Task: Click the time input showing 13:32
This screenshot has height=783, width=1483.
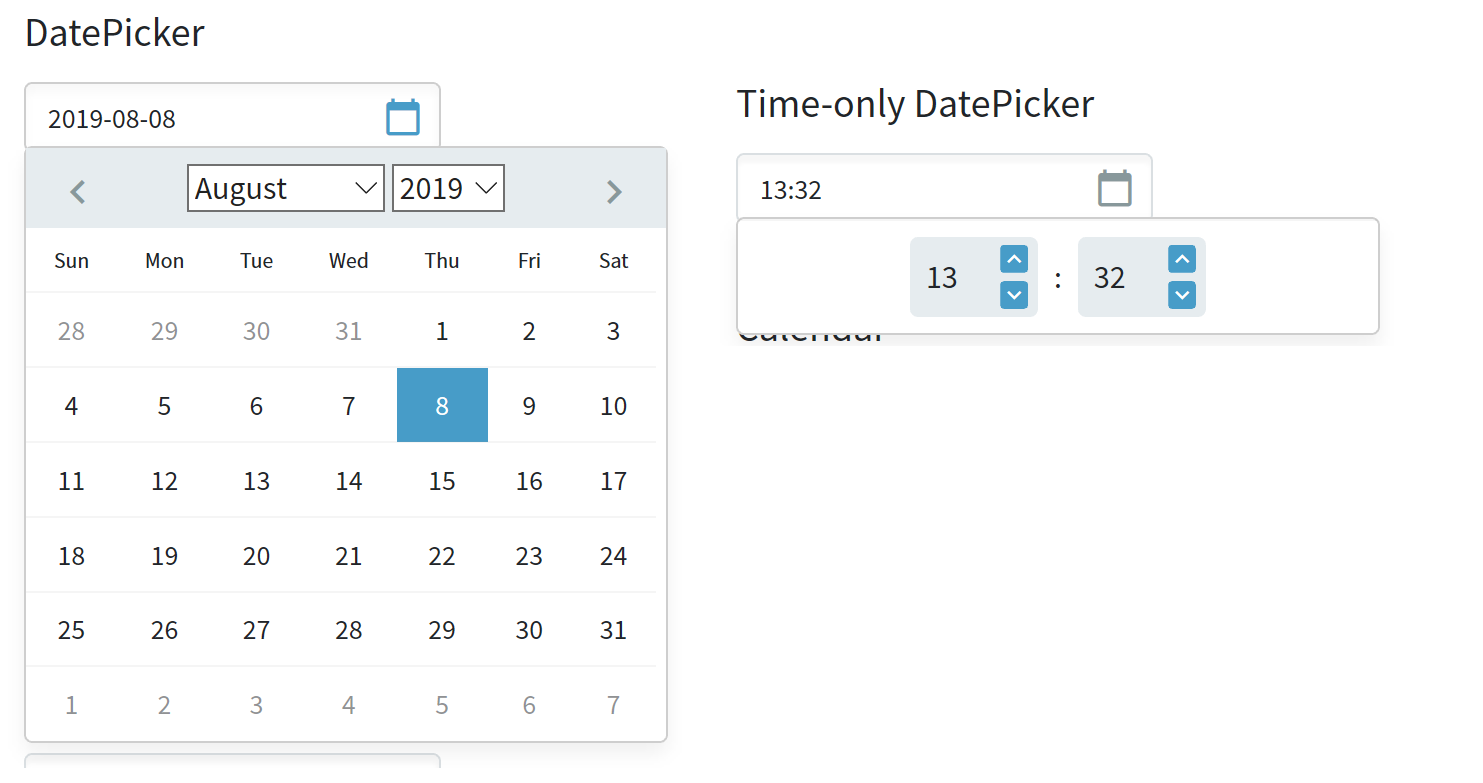Action: pos(910,190)
